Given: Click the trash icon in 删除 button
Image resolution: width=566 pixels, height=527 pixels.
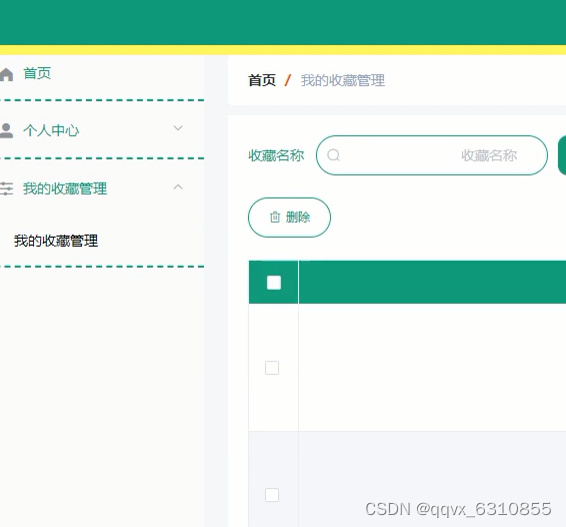Looking at the screenshot, I should pyautogui.click(x=275, y=217).
